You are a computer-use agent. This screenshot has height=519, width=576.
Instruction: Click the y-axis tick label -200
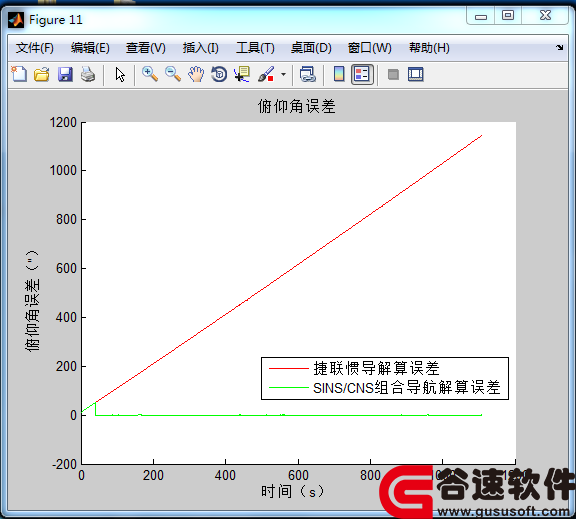coord(65,464)
